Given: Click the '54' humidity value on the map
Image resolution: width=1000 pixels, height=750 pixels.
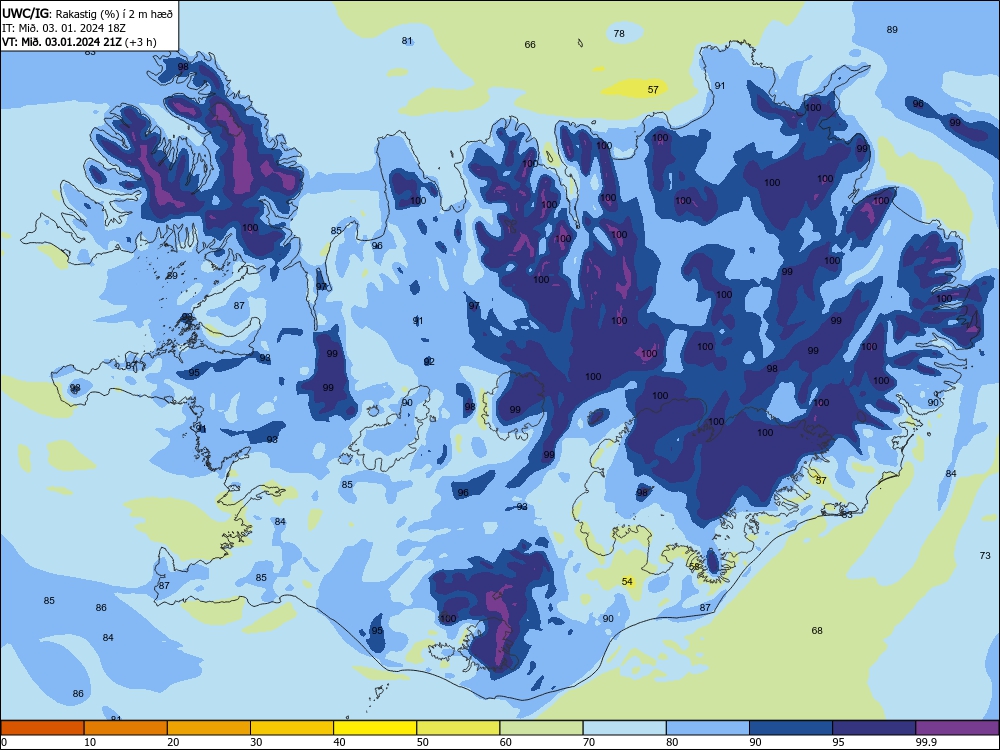Looking at the screenshot, I should pyautogui.click(x=627, y=582).
